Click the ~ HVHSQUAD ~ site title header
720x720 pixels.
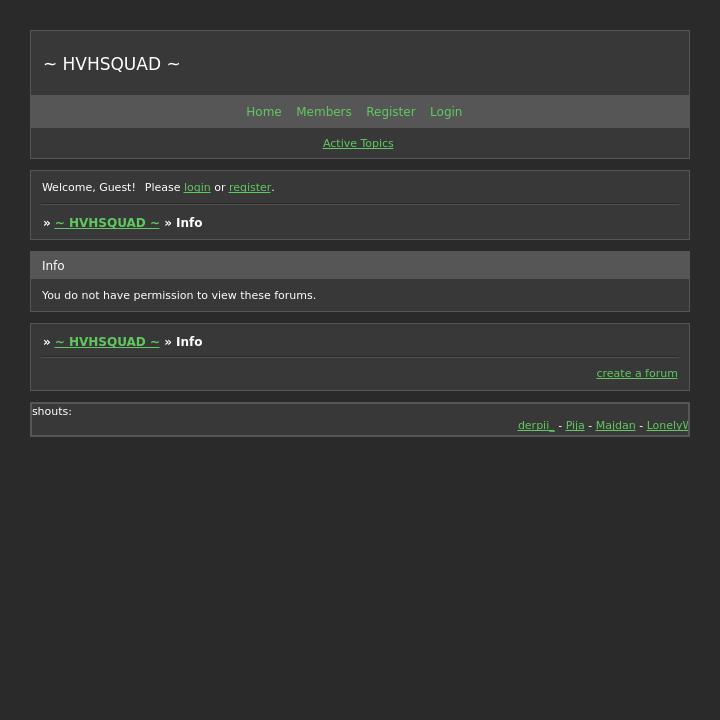[112, 64]
